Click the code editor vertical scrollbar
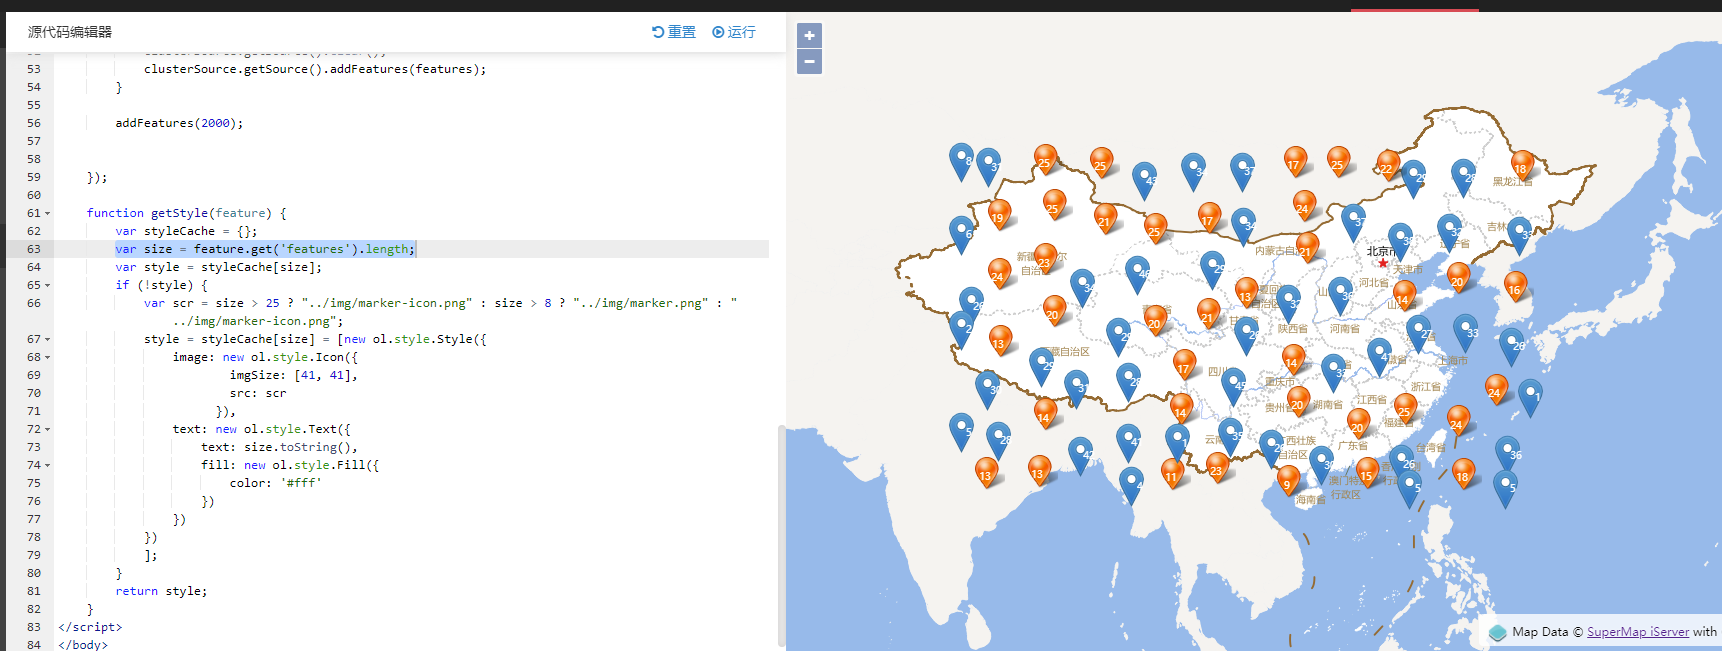Viewport: 1722px width, 651px height. tap(781, 535)
